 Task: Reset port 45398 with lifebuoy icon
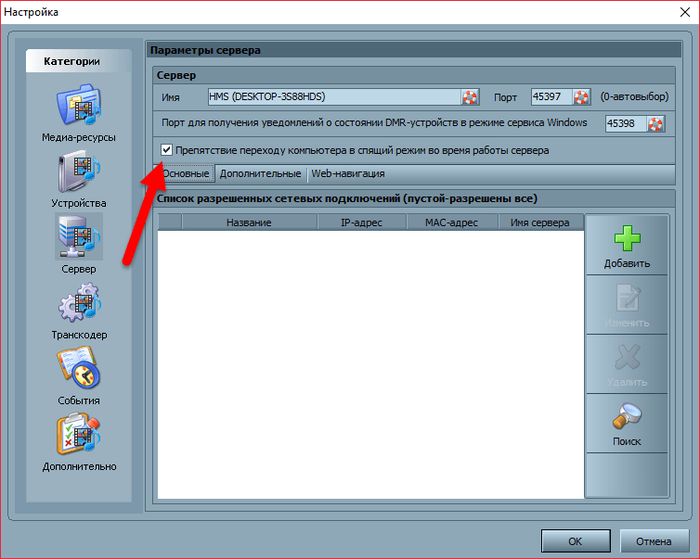pyautogui.click(x=655, y=124)
